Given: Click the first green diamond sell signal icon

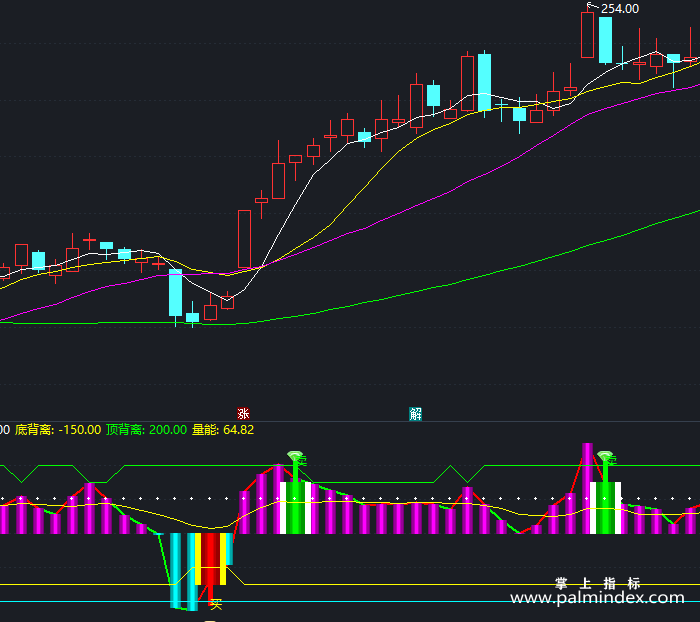Looking at the screenshot, I should click(295, 456).
